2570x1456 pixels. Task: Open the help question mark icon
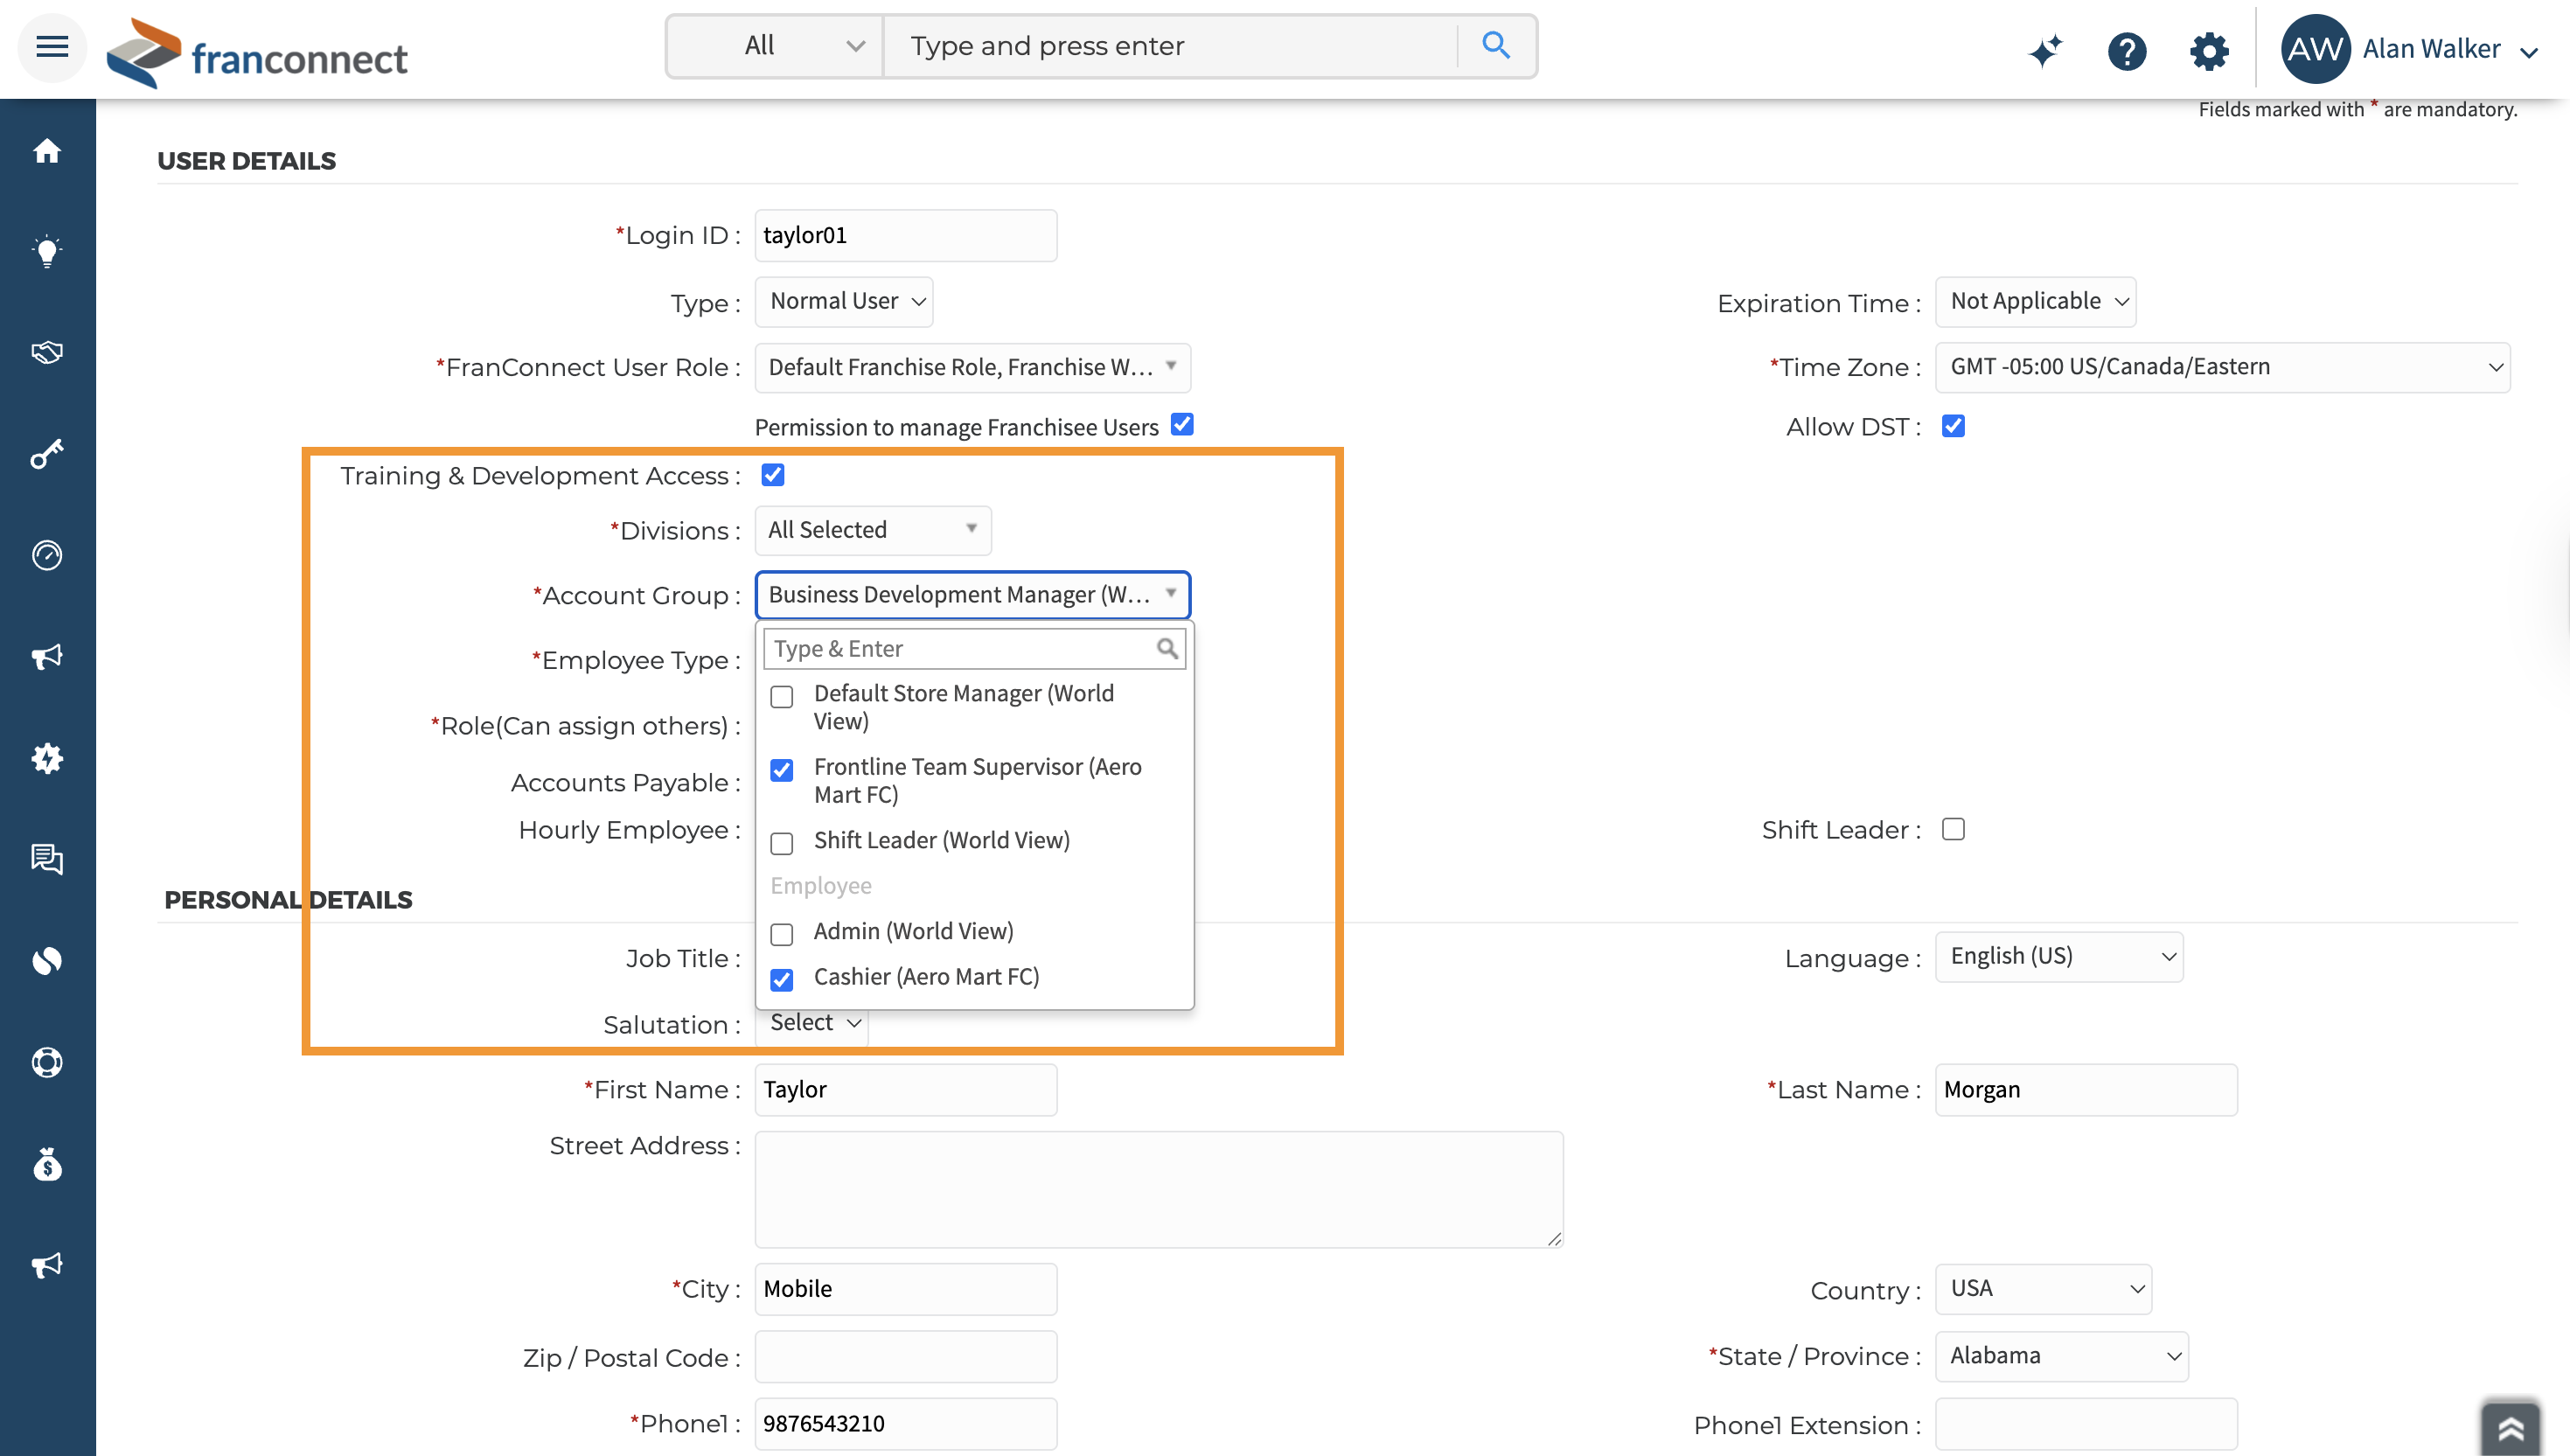click(2126, 50)
